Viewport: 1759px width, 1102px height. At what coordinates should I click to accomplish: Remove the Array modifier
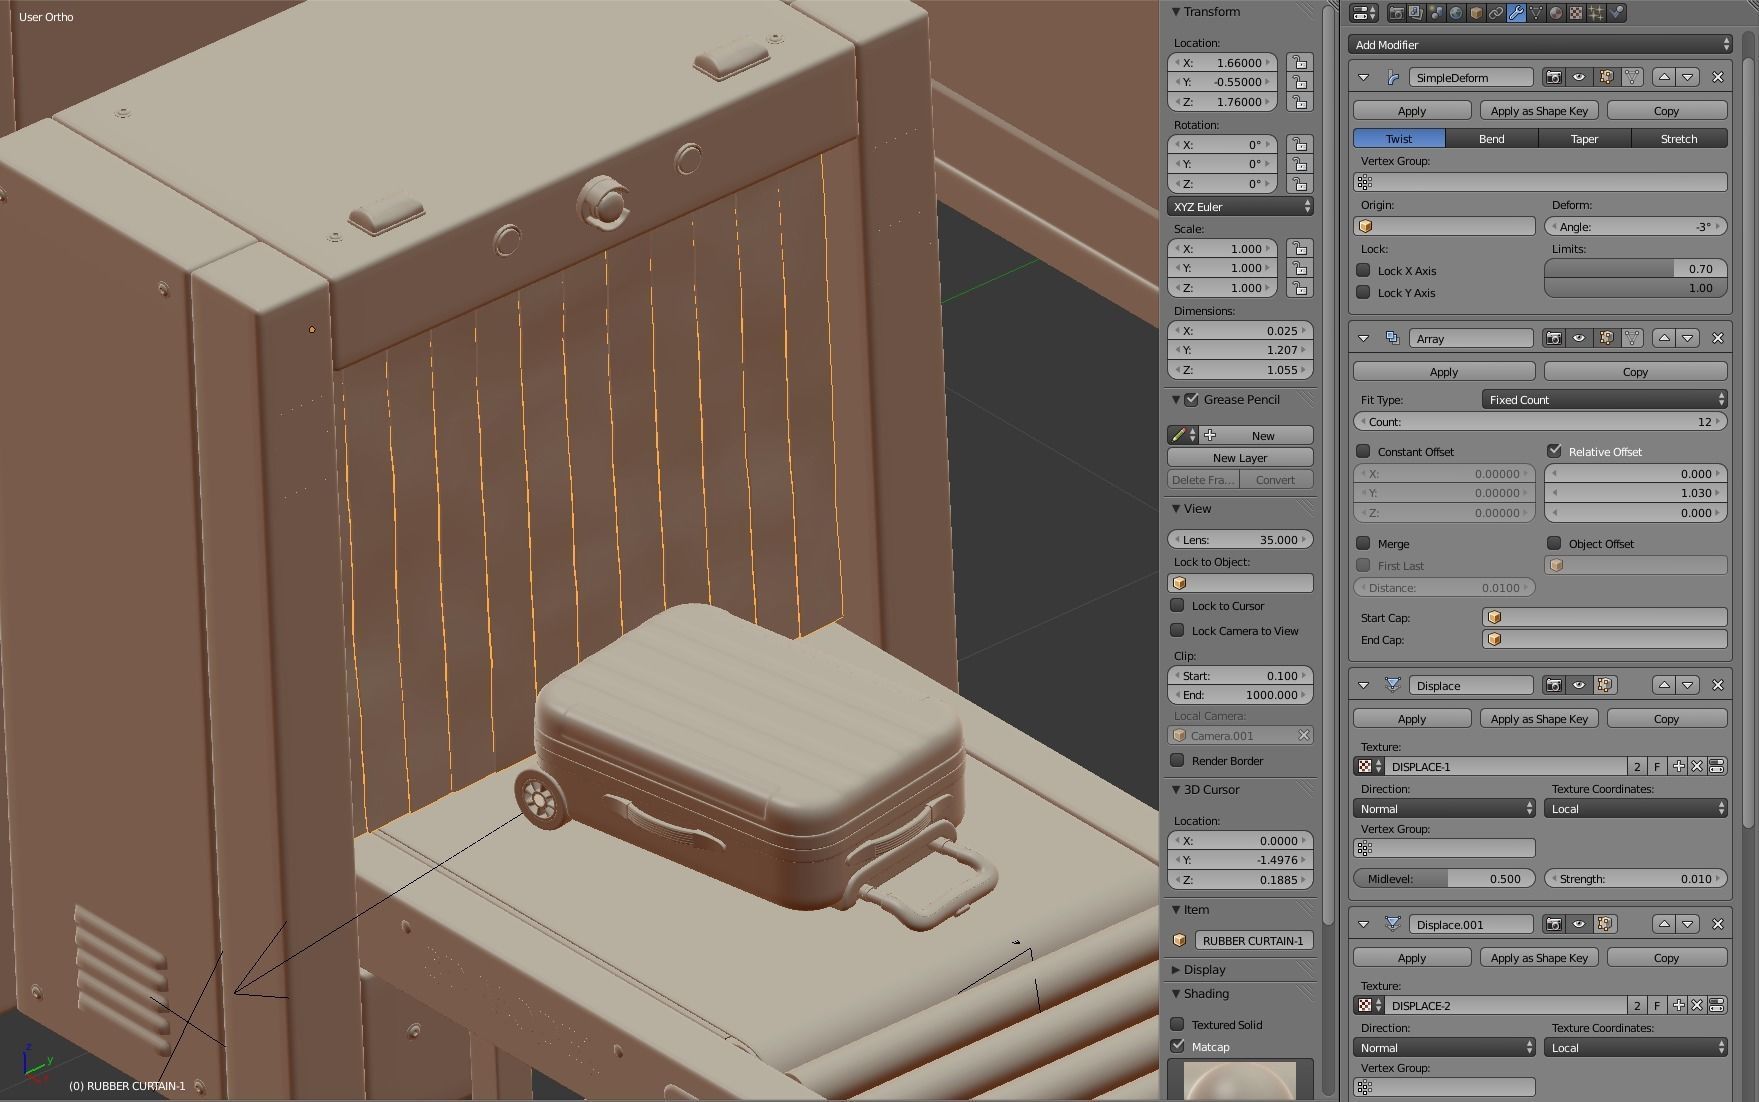point(1718,338)
